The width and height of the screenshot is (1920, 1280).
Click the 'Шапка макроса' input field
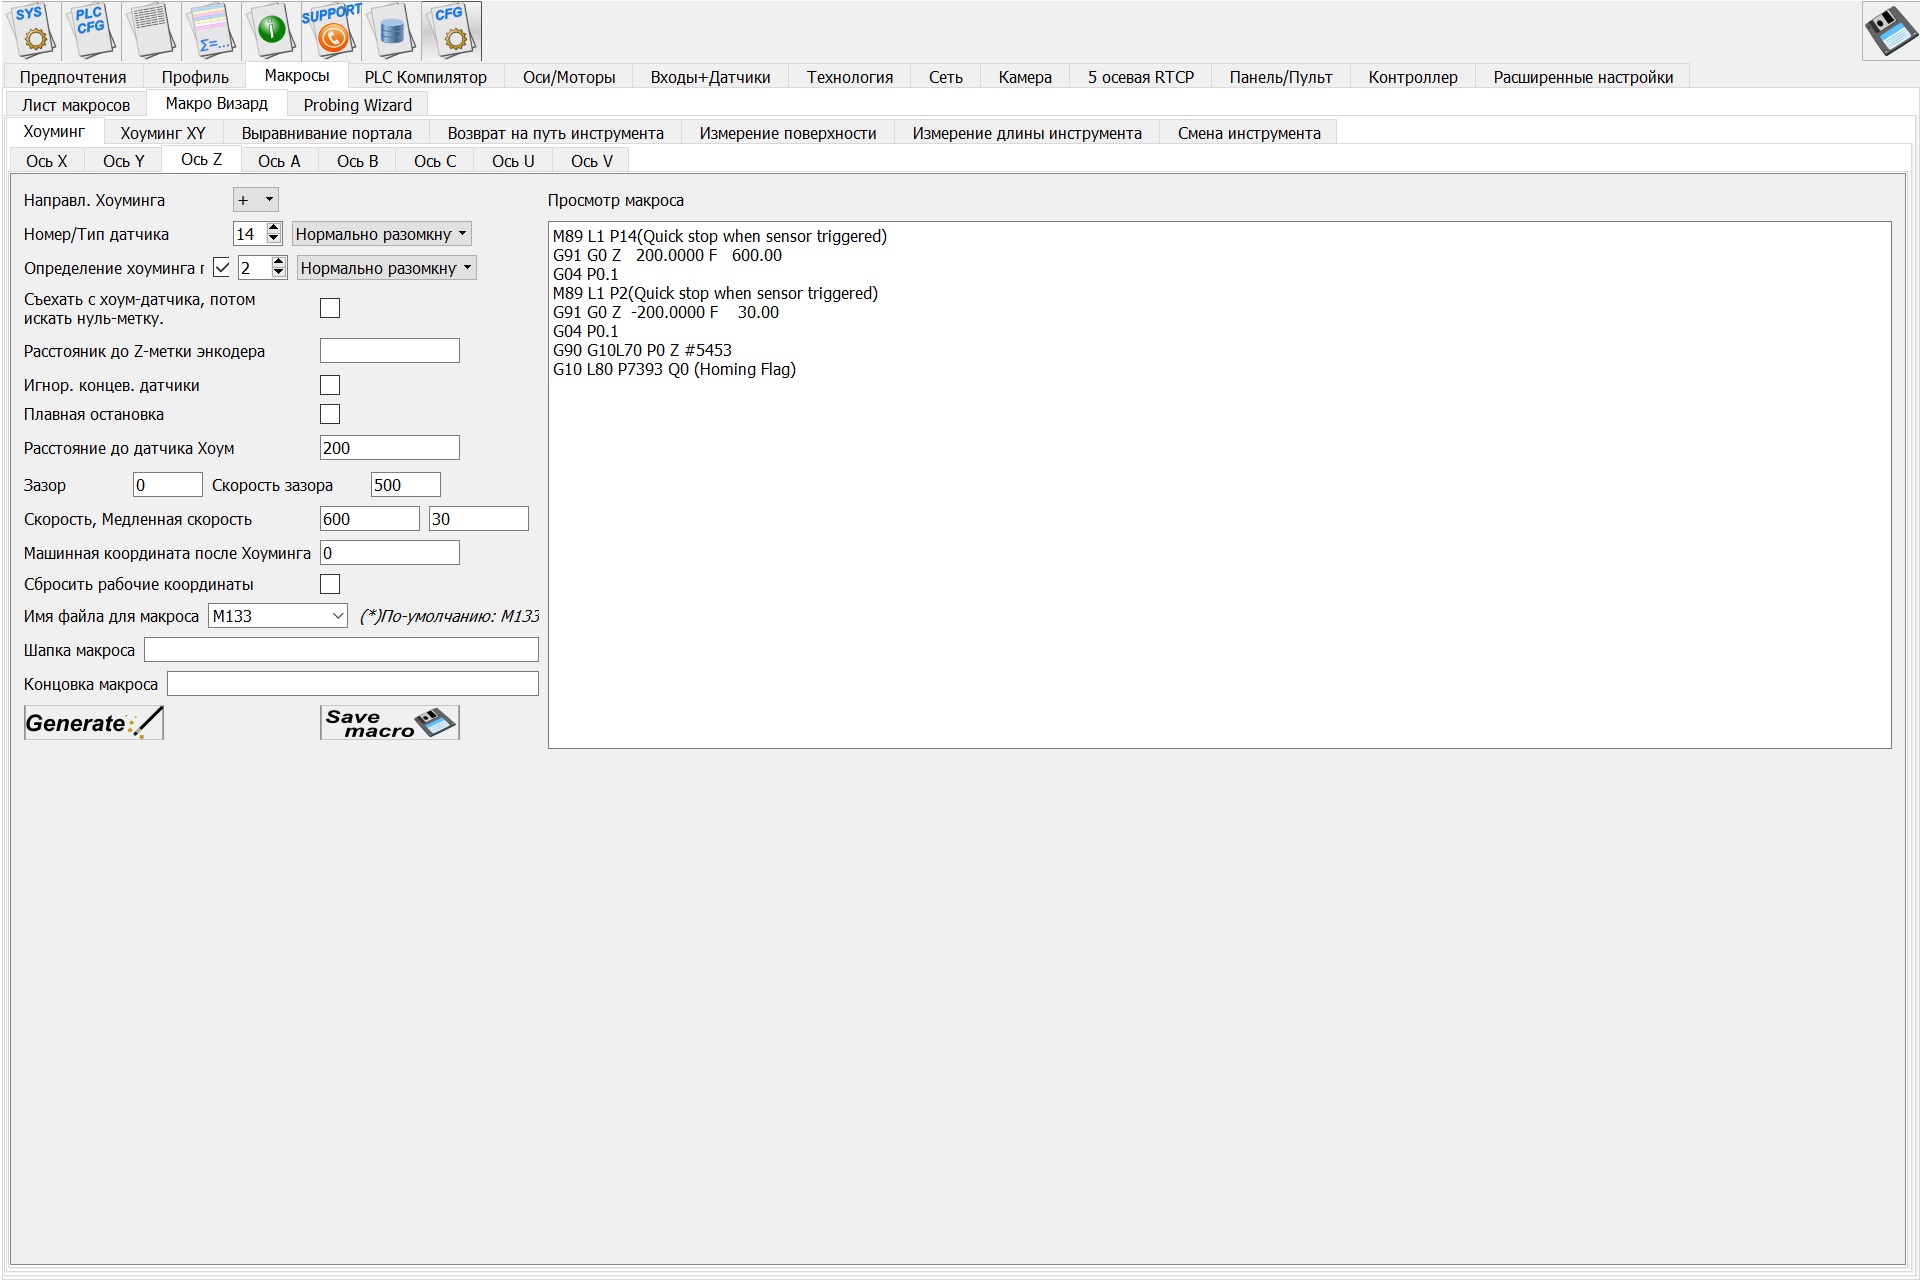click(x=341, y=650)
